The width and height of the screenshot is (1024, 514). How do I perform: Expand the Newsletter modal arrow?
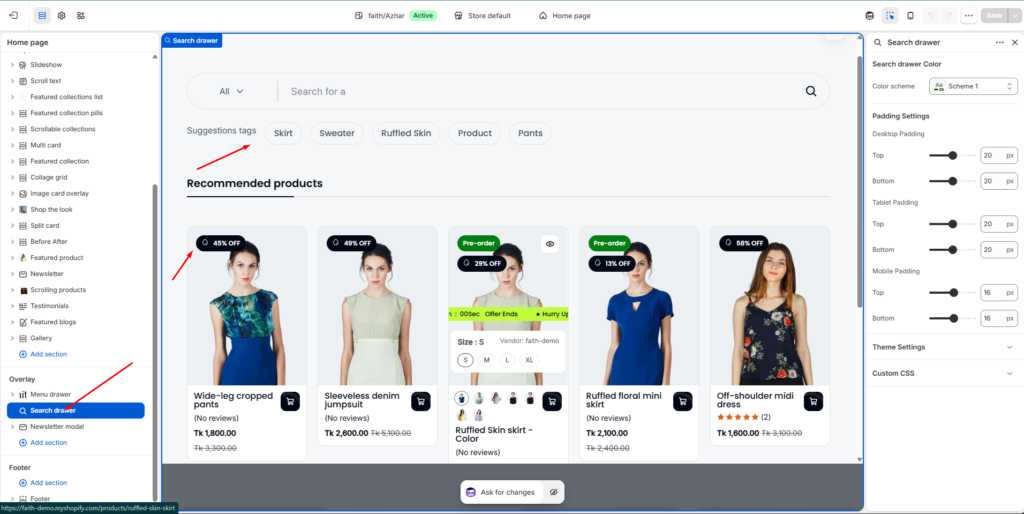point(12,426)
